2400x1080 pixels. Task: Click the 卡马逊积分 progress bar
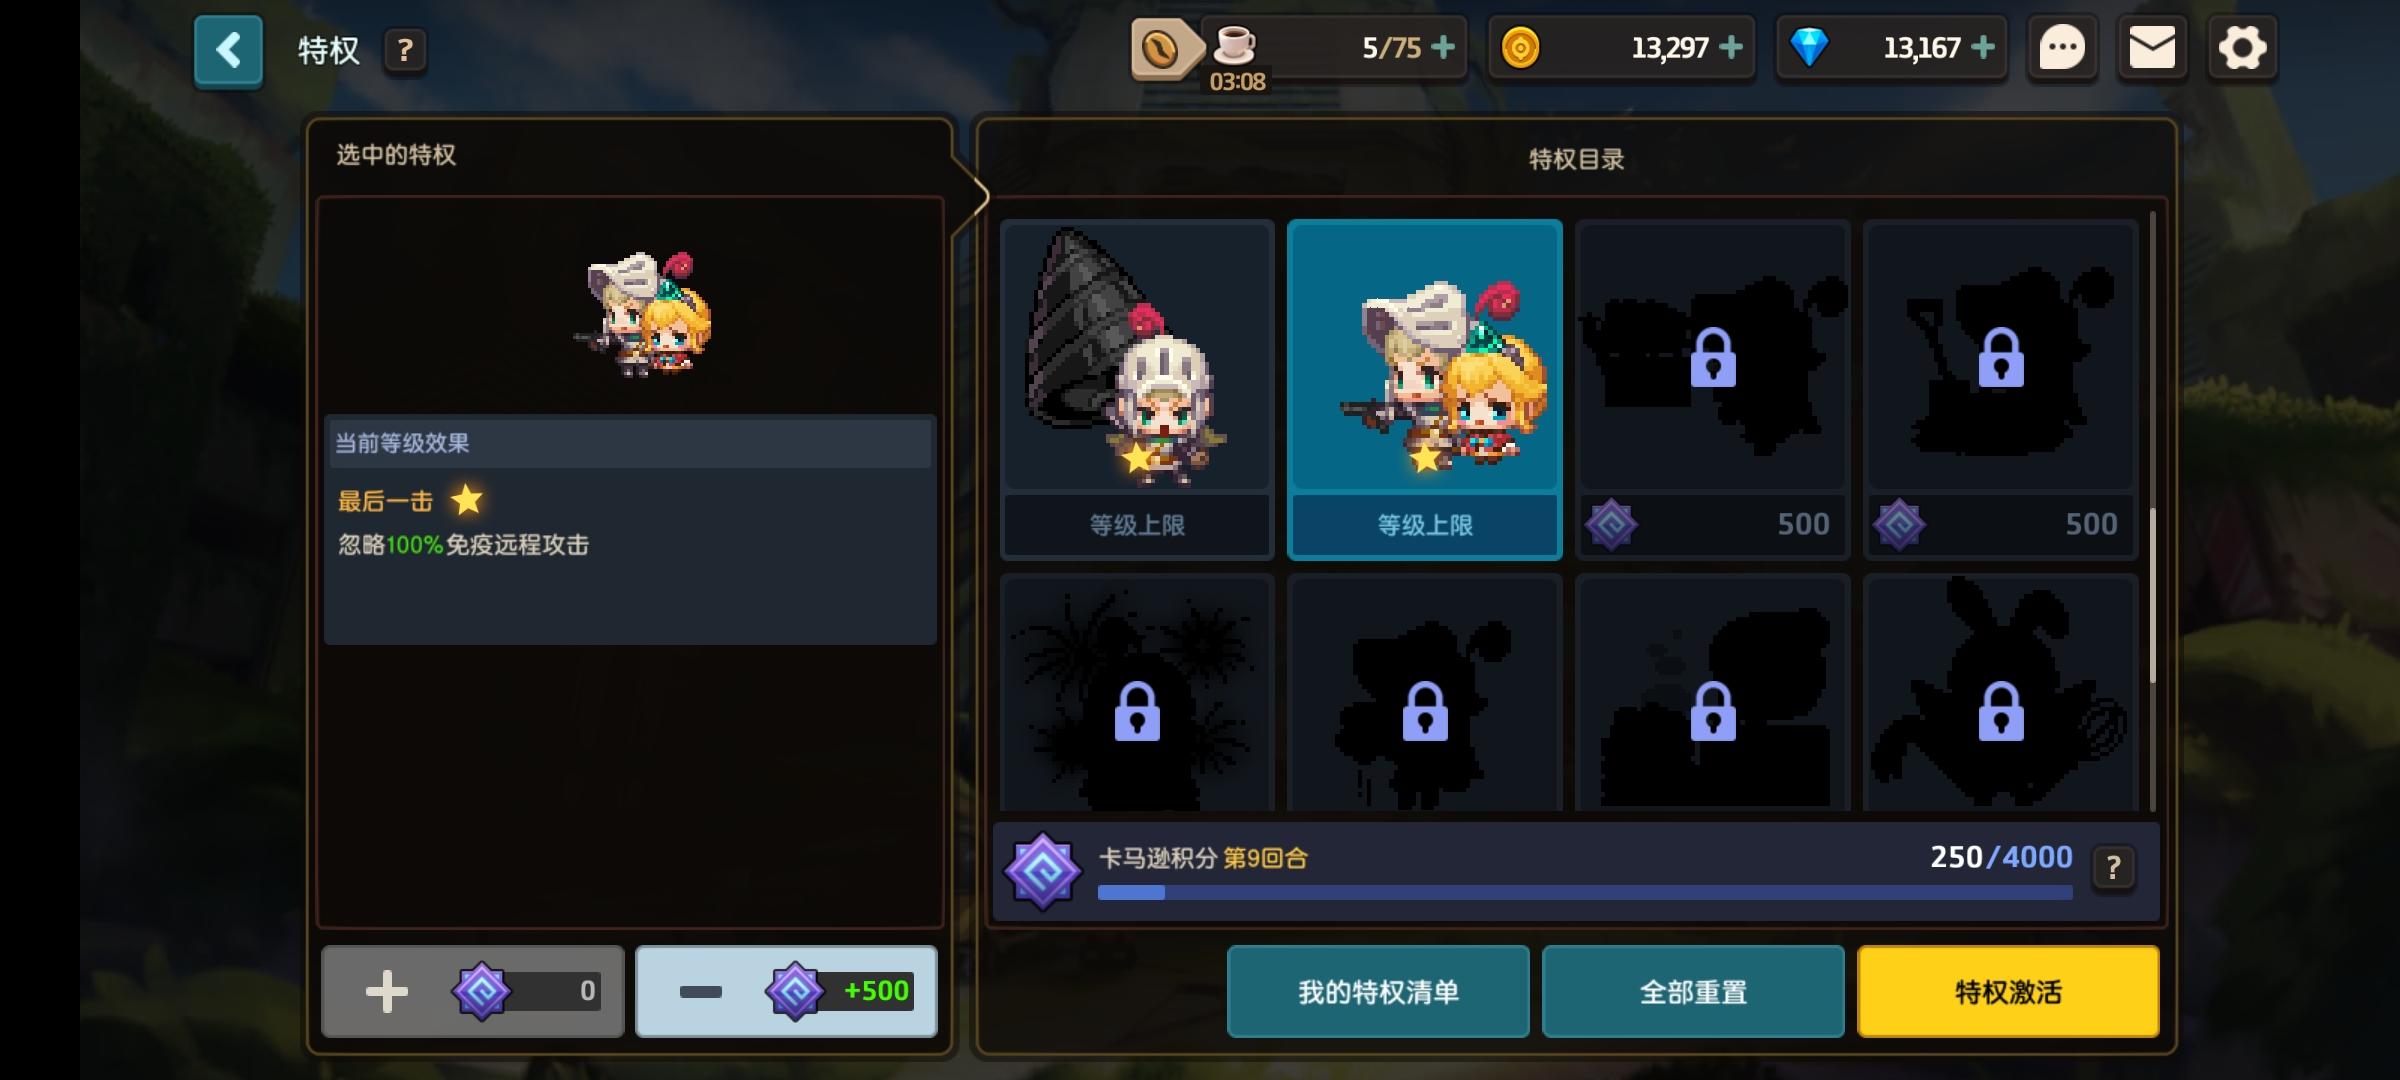coord(1585,892)
